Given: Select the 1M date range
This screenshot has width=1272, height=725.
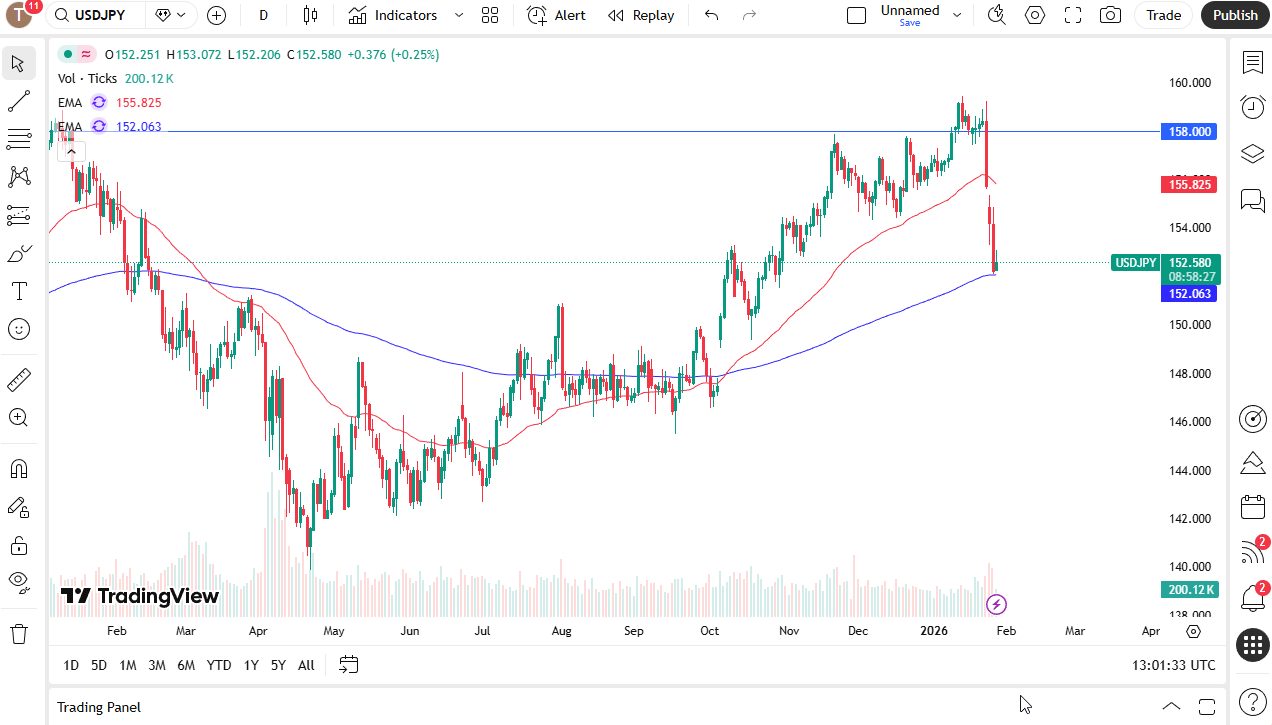Looking at the screenshot, I should [x=128, y=665].
